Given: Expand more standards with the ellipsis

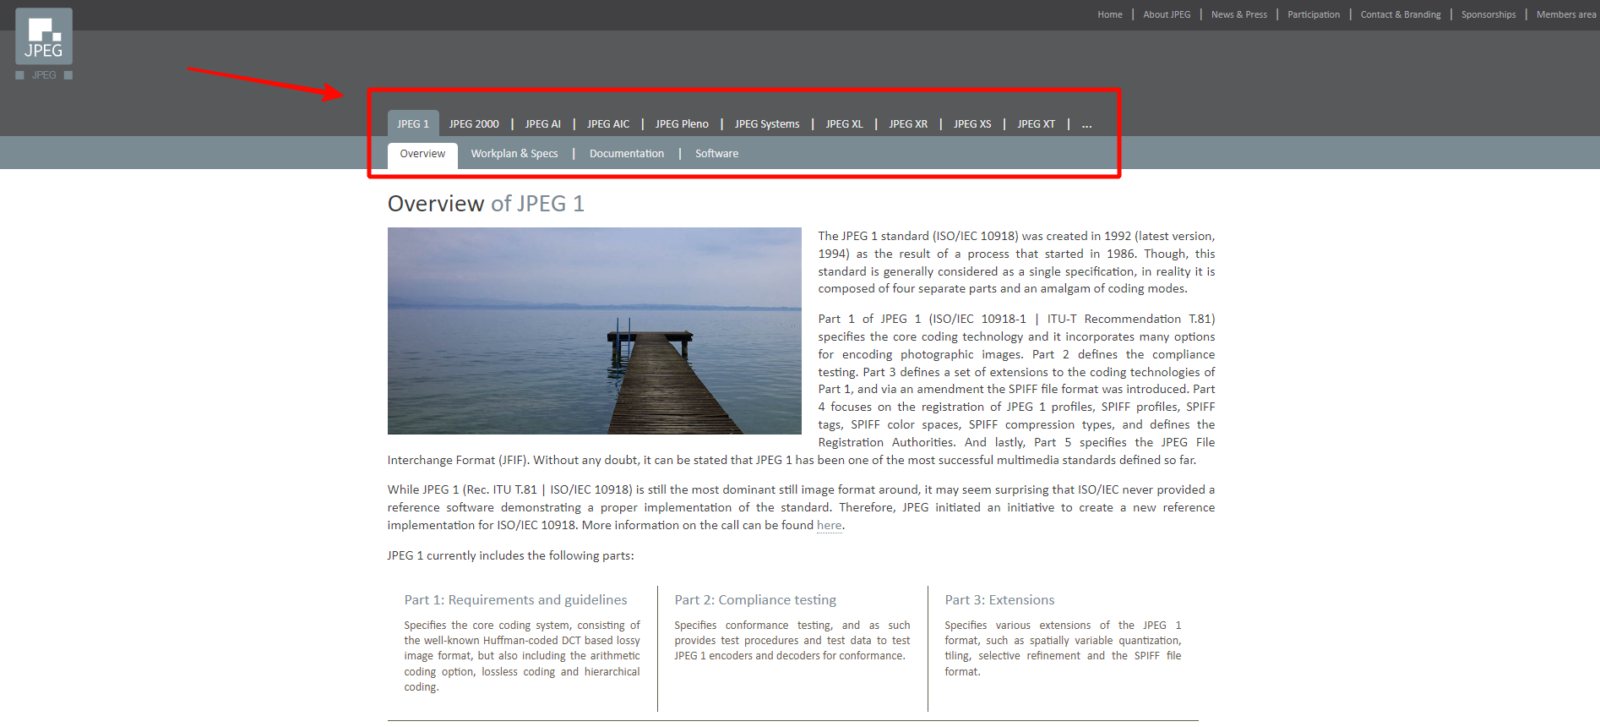Looking at the screenshot, I should [x=1087, y=125].
